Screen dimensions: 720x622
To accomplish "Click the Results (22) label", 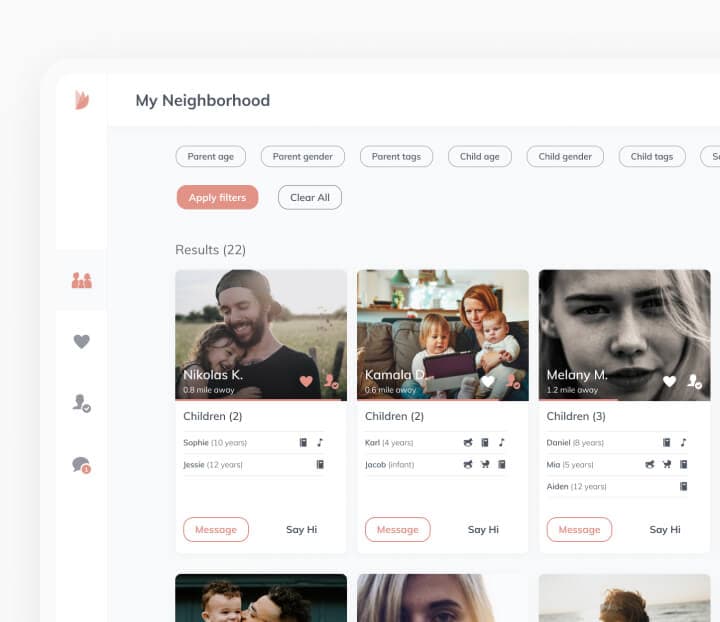I will point(210,250).
